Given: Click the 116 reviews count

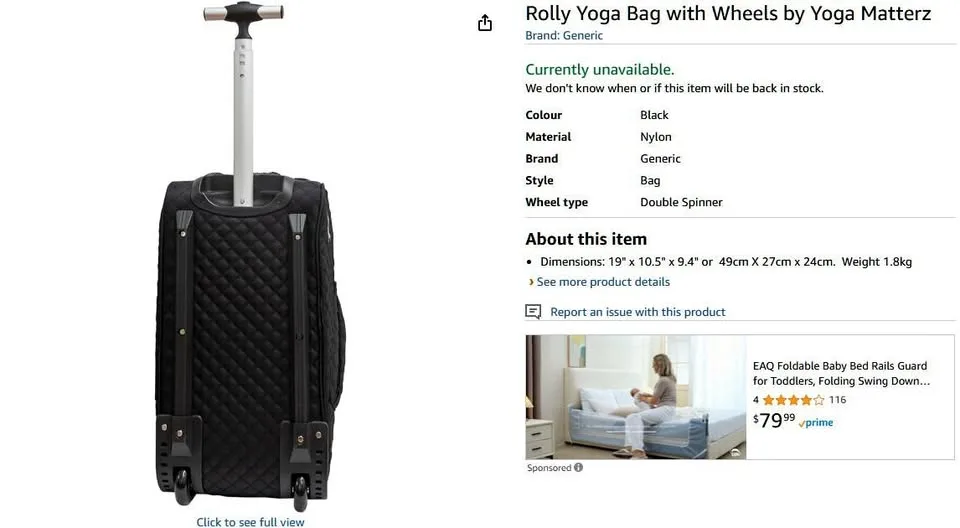Looking at the screenshot, I should point(837,400).
